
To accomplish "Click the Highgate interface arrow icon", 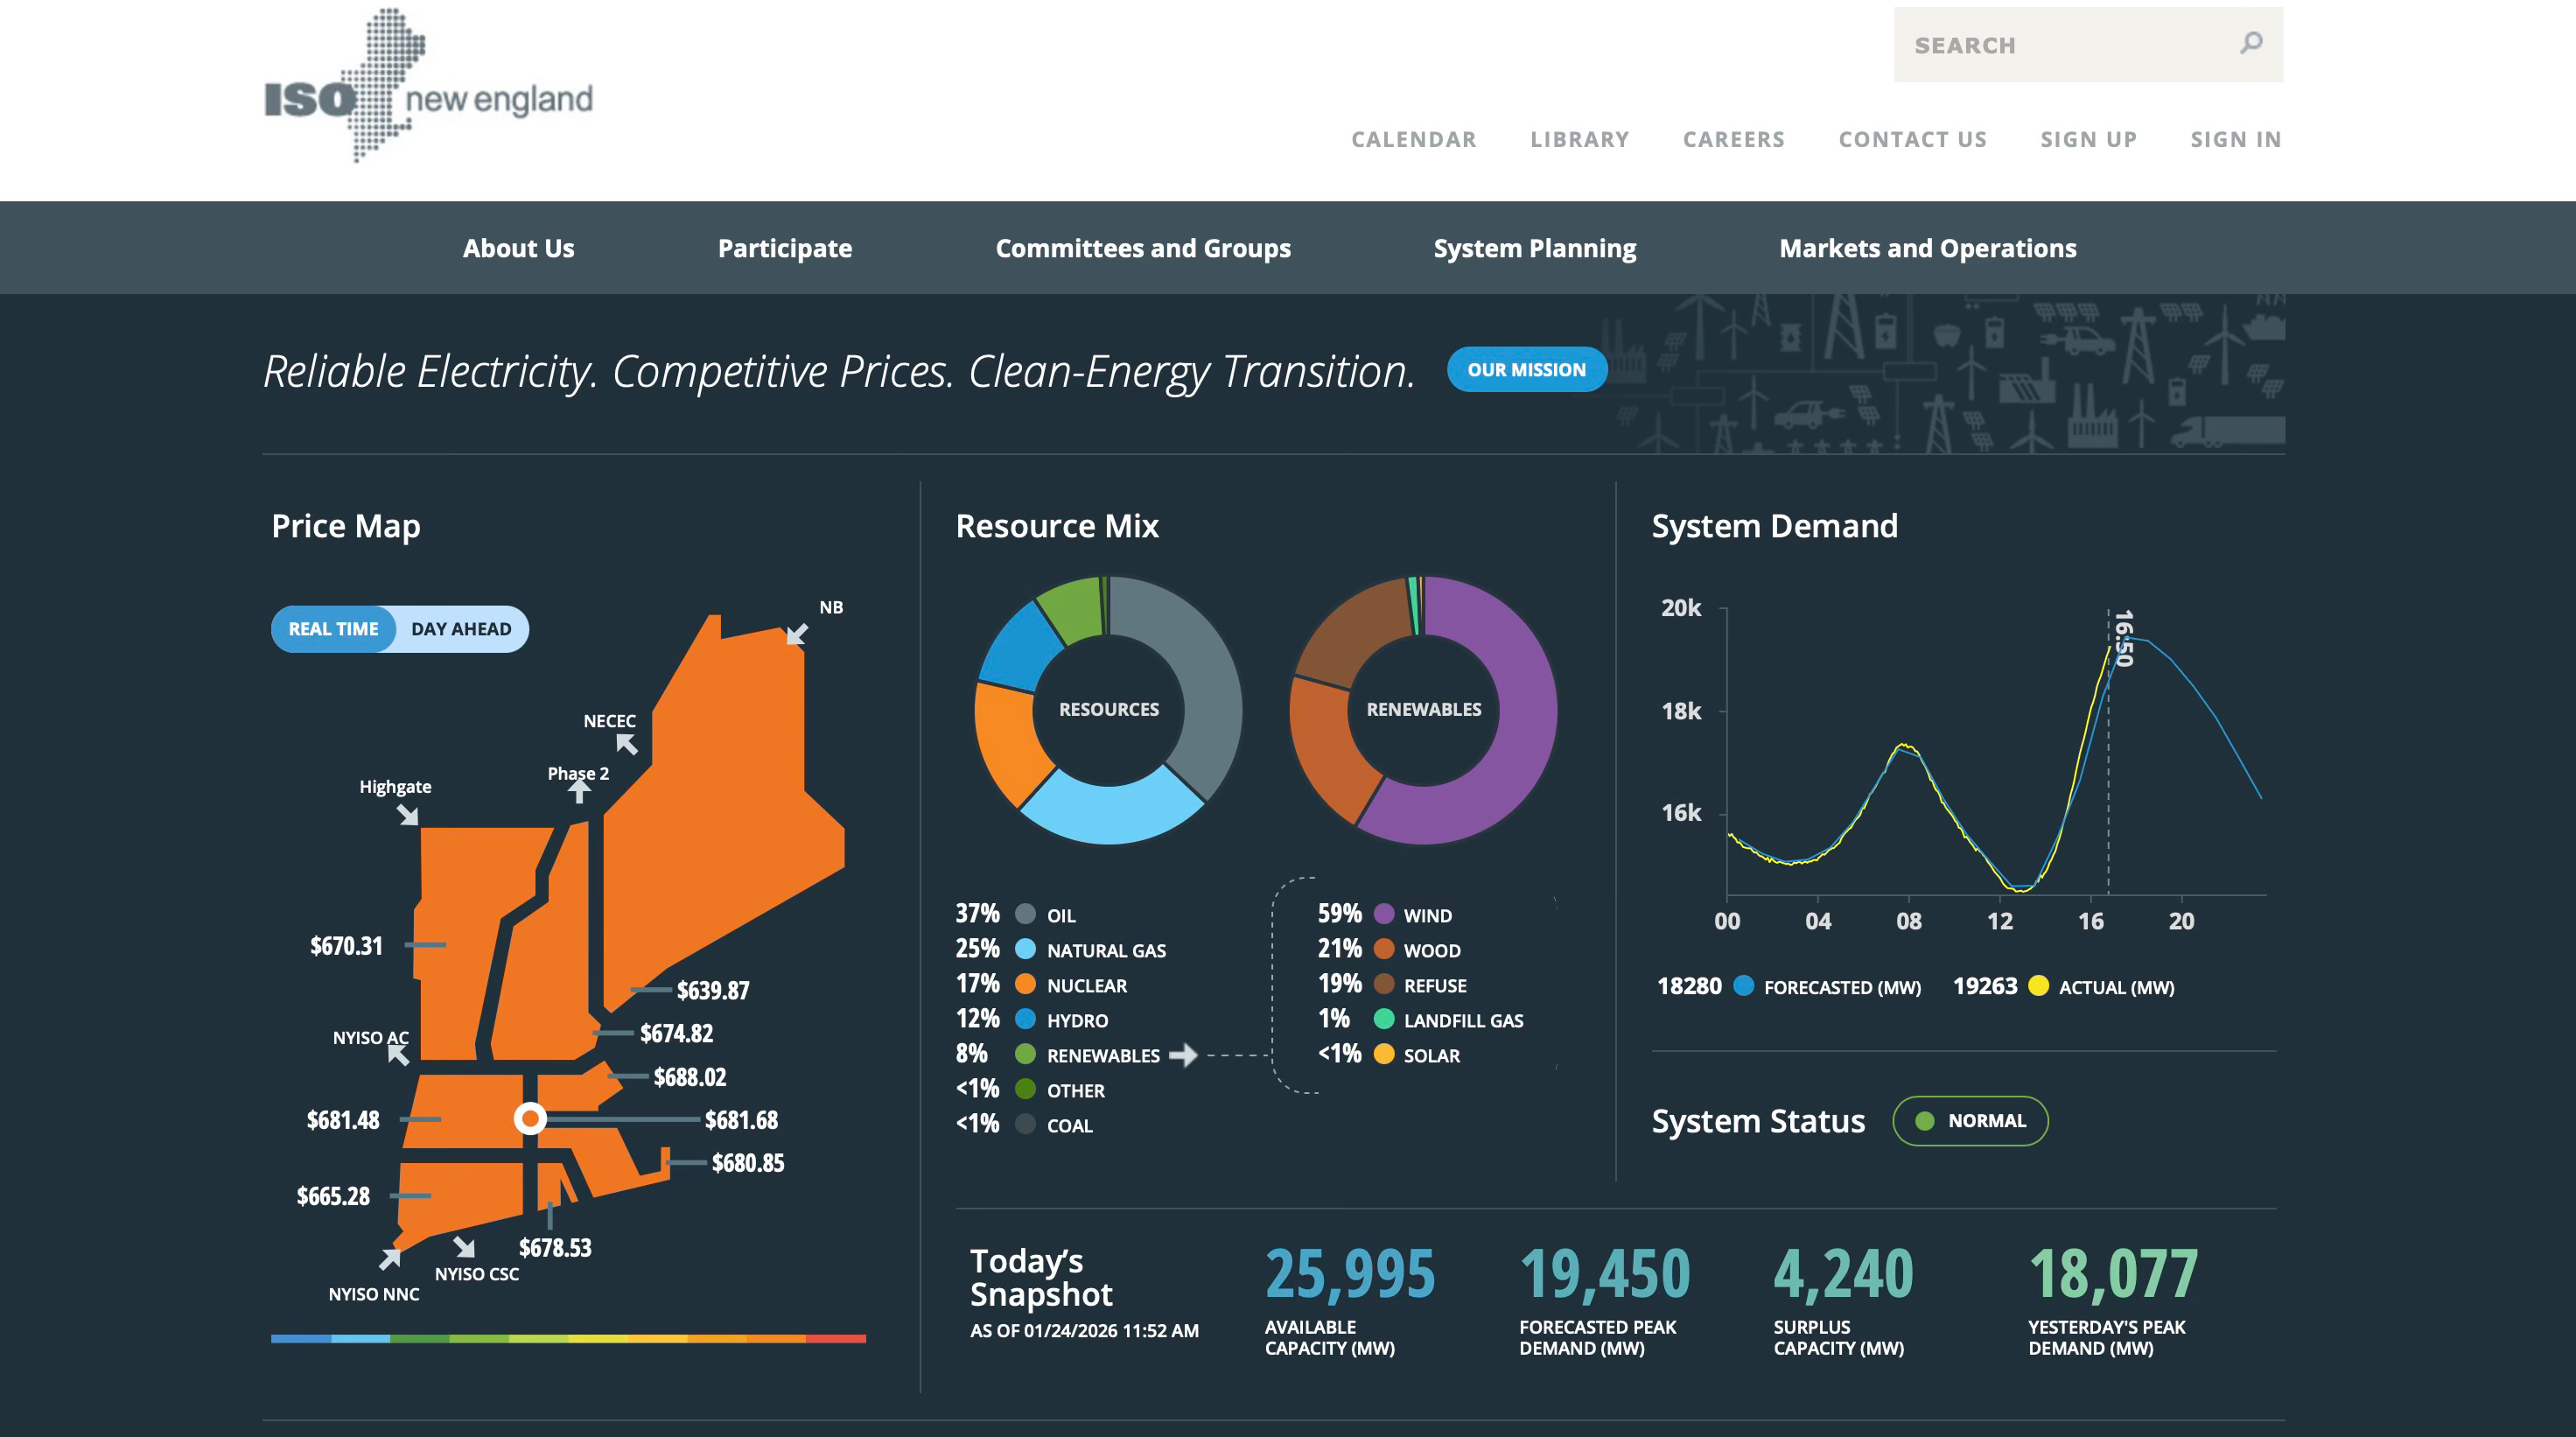I will pyautogui.click(x=408, y=815).
